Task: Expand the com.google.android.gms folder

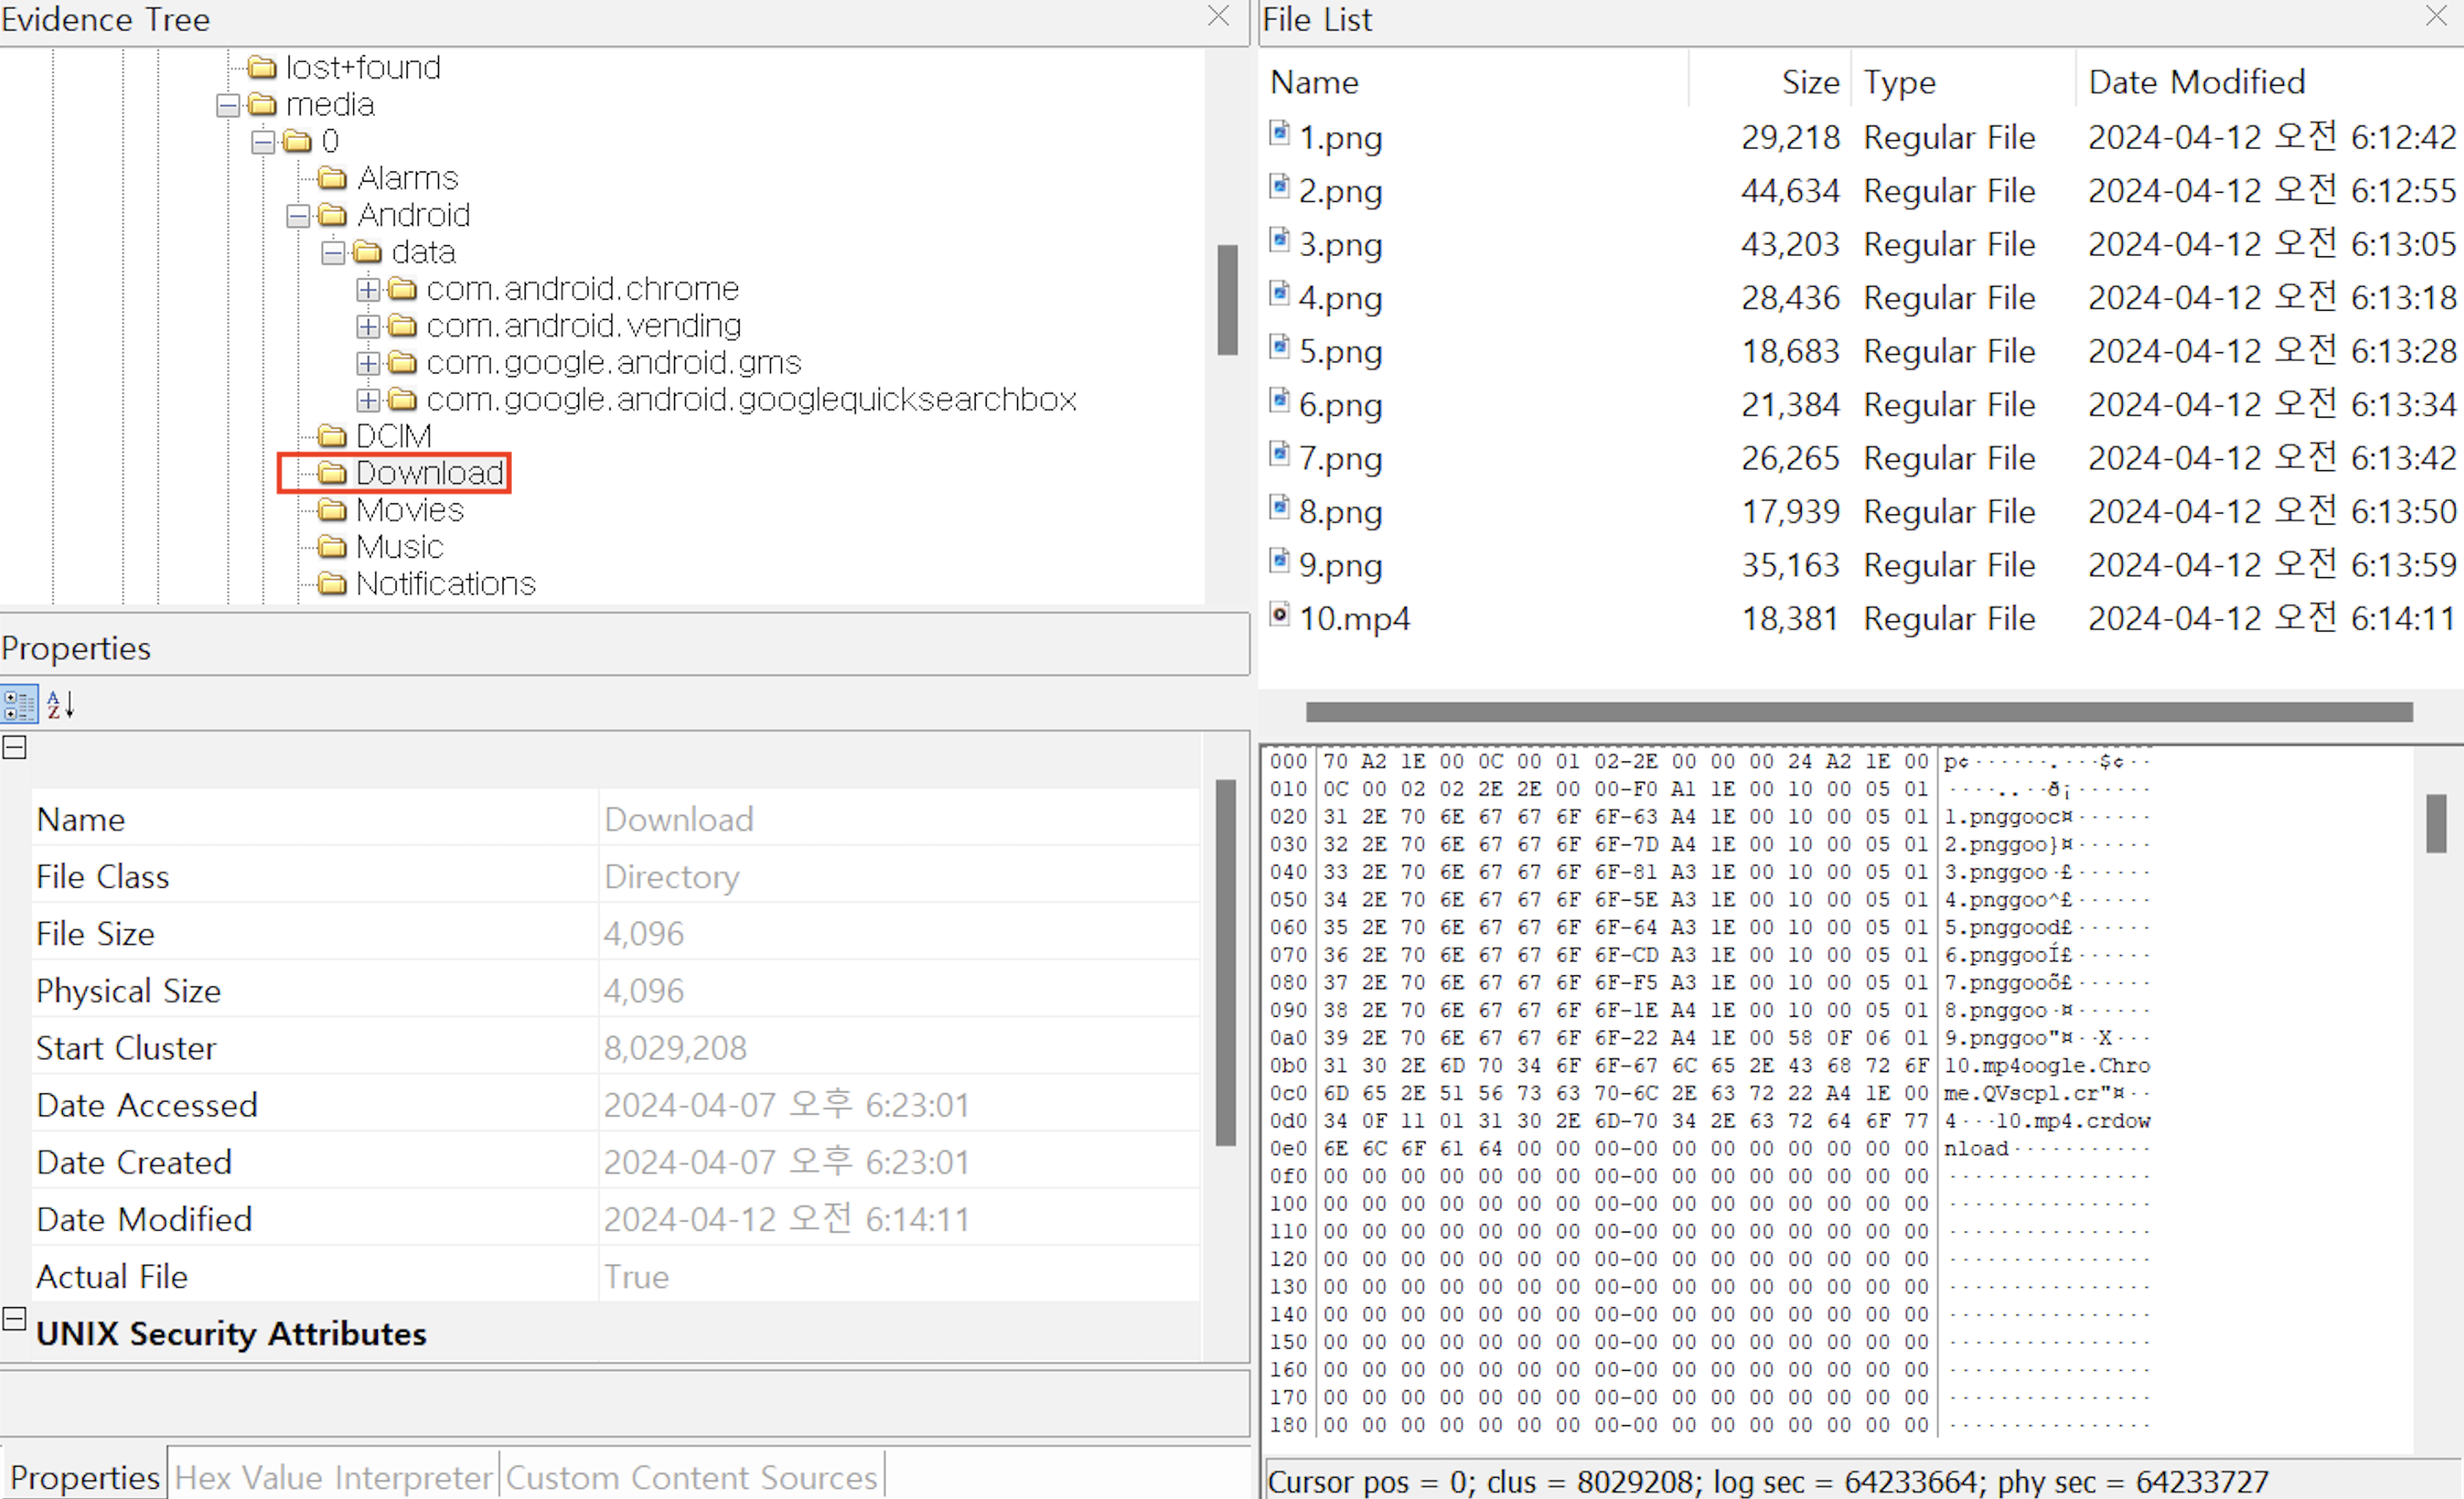Action: pyautogui.click(x=368, y=363)
